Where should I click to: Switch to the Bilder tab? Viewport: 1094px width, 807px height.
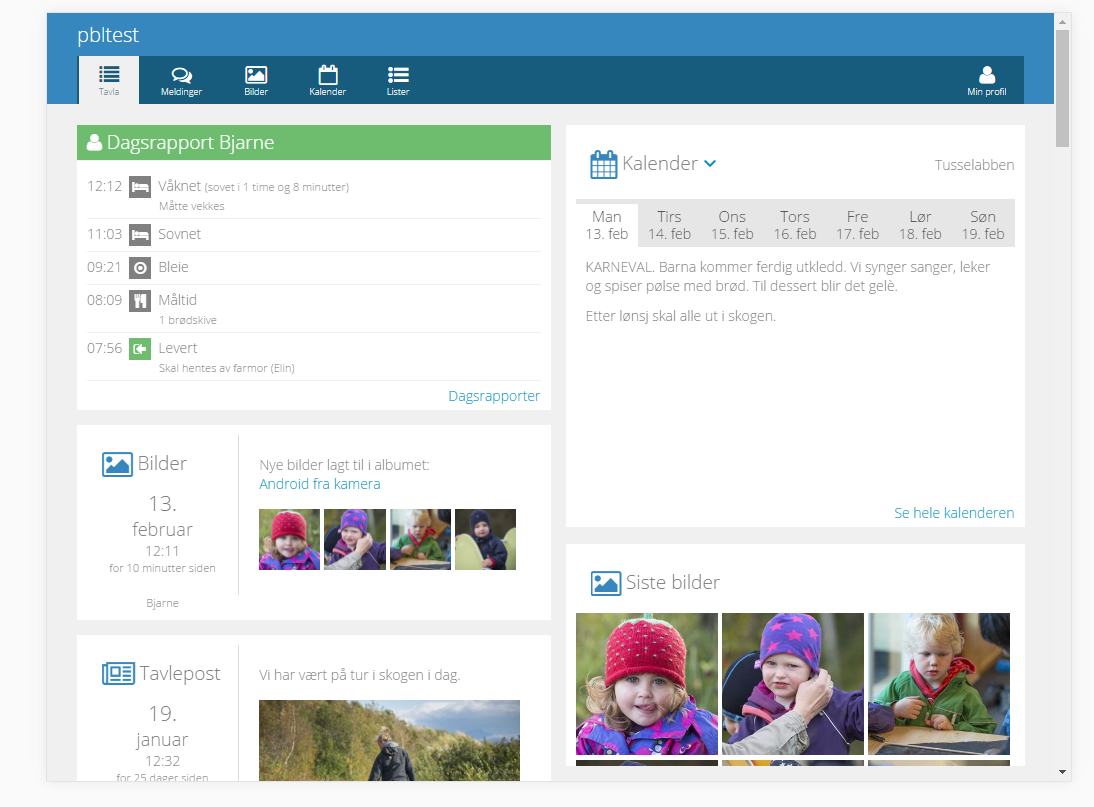pyautogui.click(x=256, y=80)
